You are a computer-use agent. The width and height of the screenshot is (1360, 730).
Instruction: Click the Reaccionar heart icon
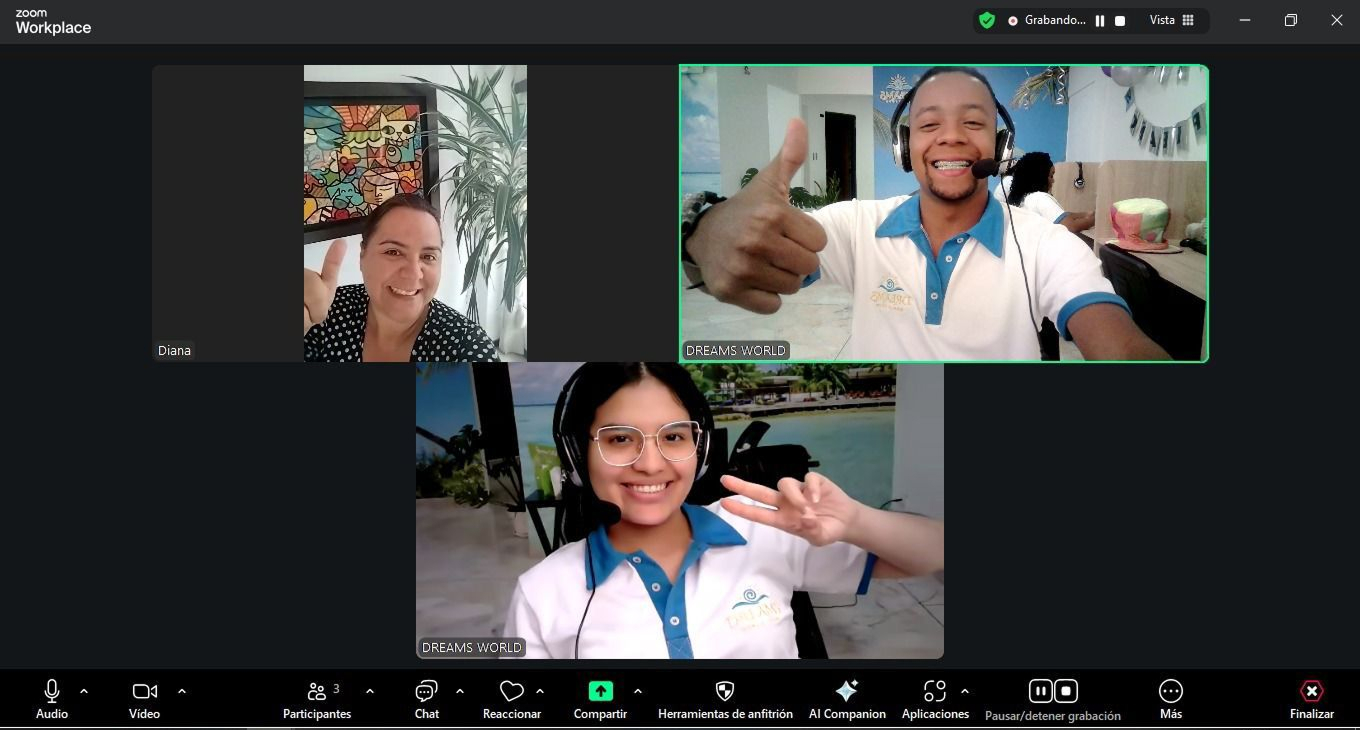pyautogui.click(x=512, y=692)
